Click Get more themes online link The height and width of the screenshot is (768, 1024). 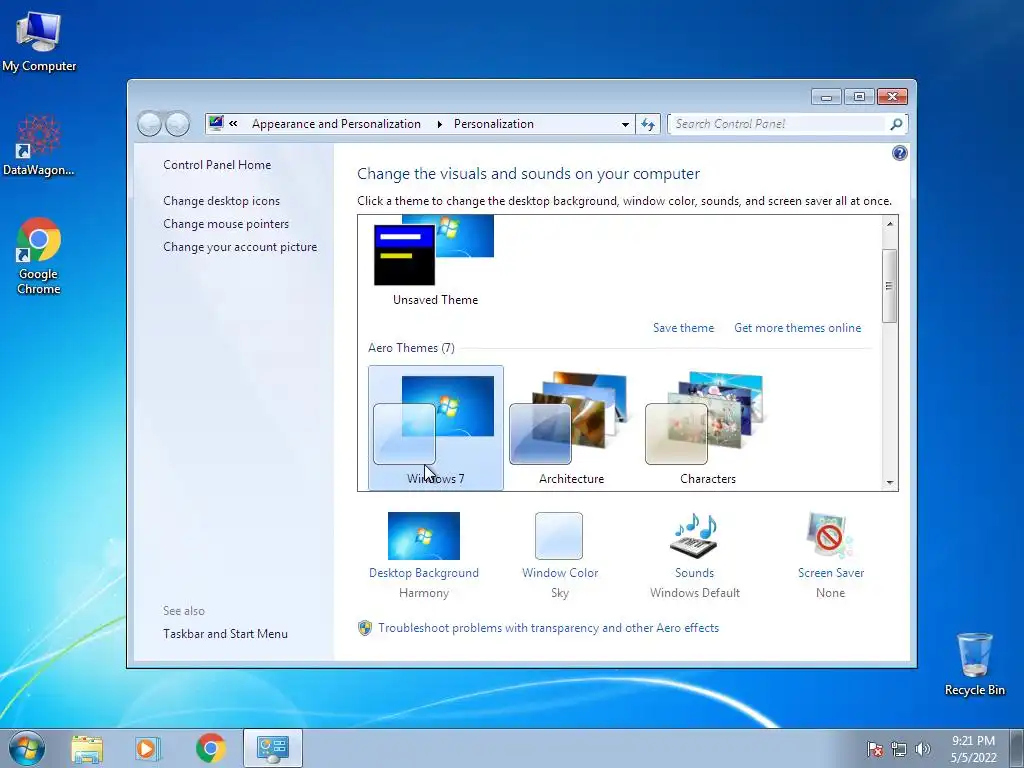pos(797,328)
